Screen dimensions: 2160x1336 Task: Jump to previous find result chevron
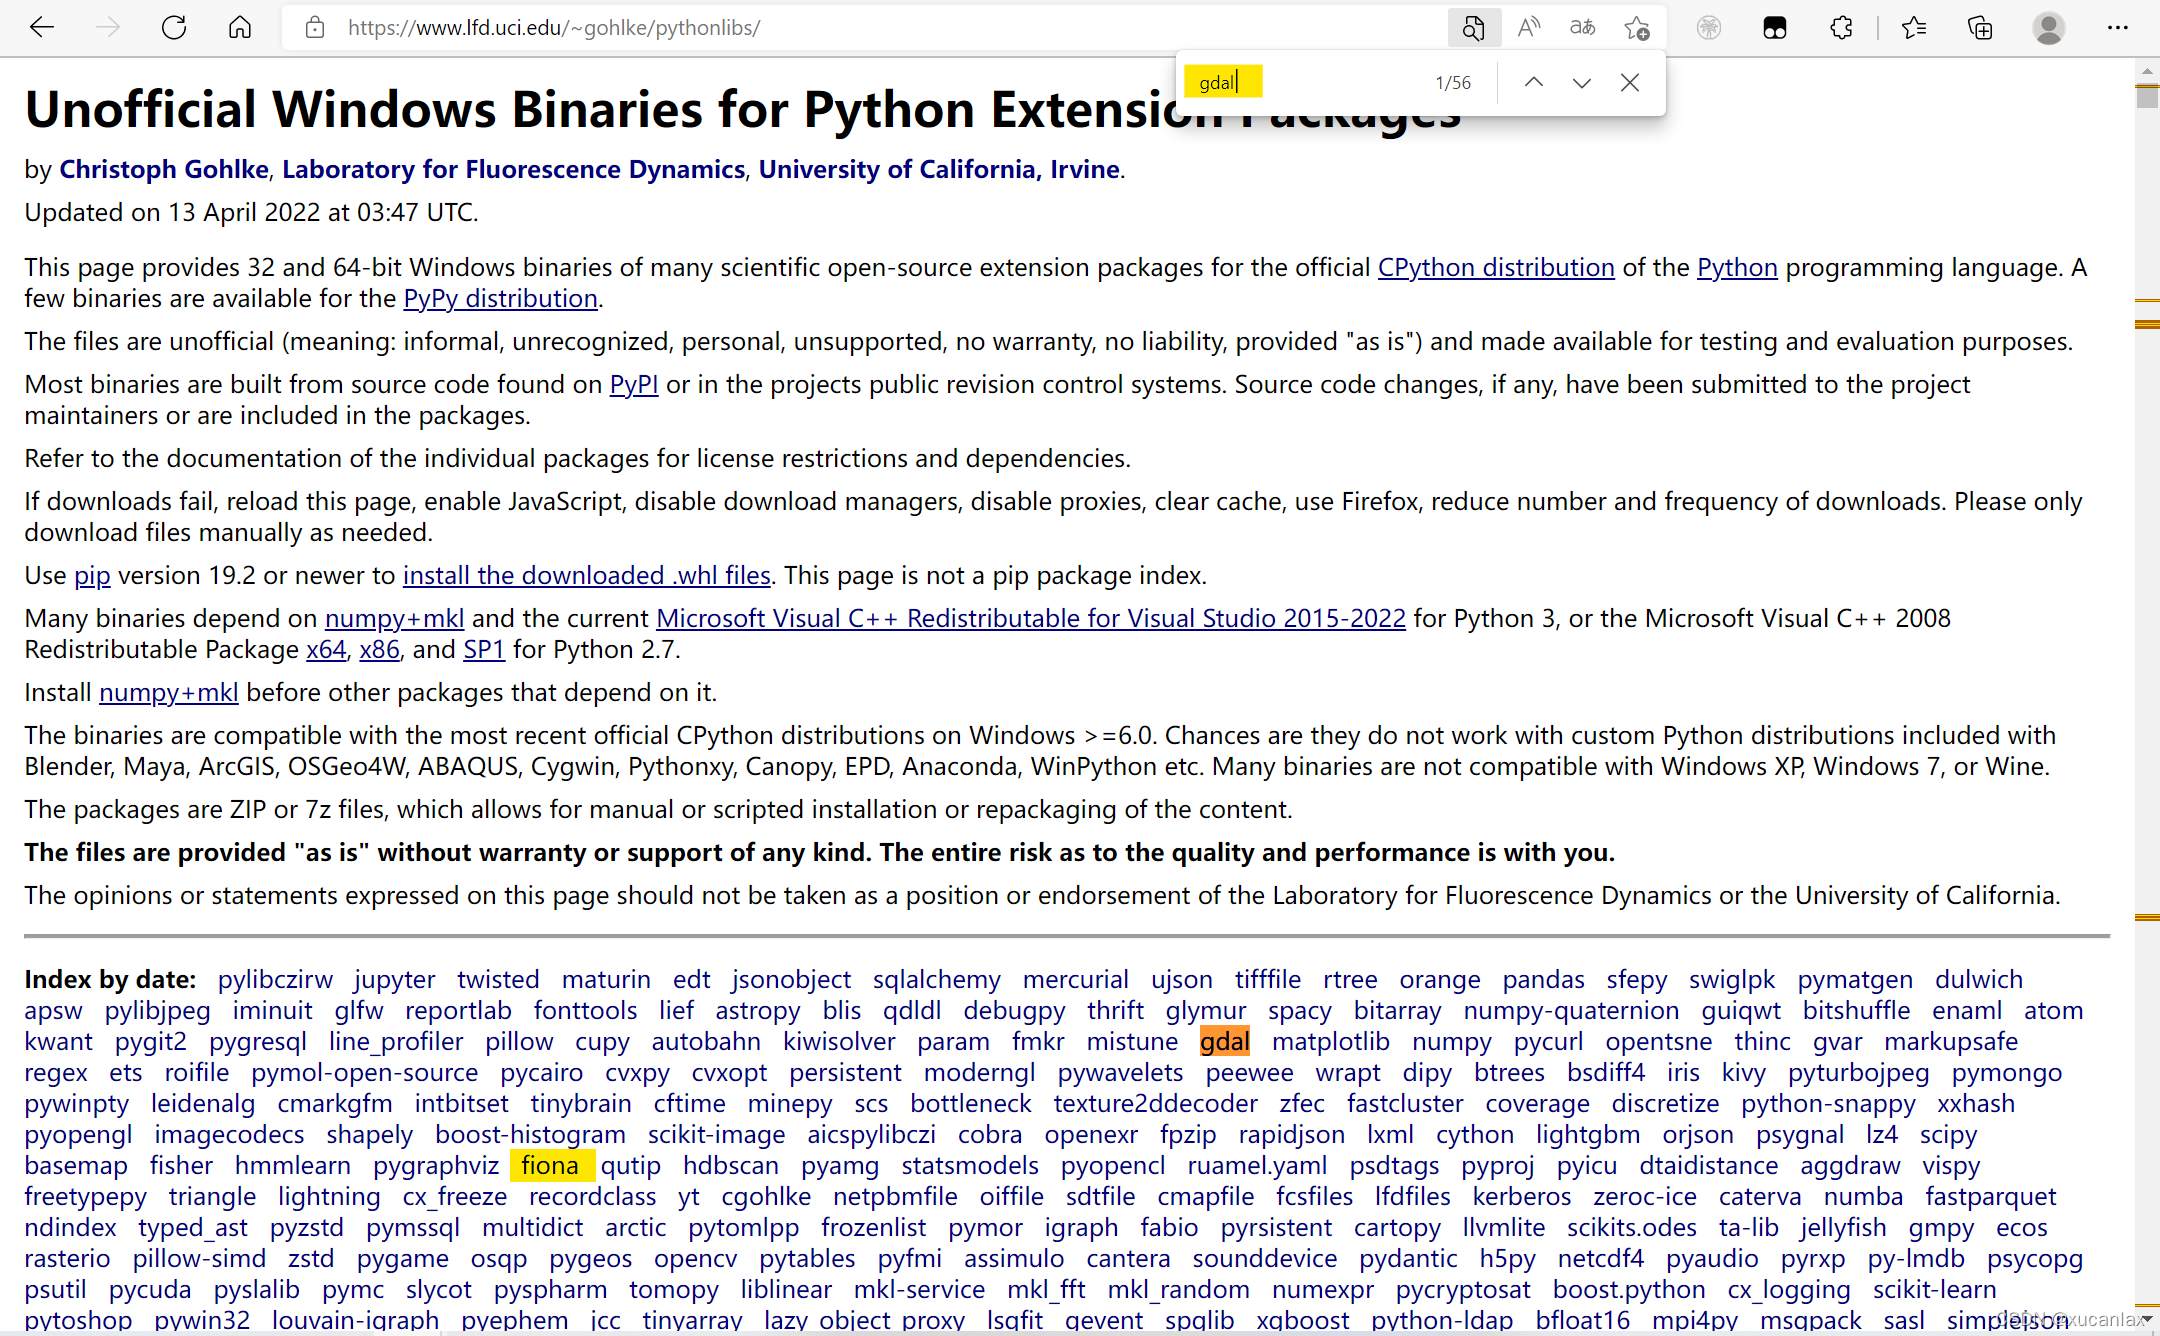[1533, 83]
